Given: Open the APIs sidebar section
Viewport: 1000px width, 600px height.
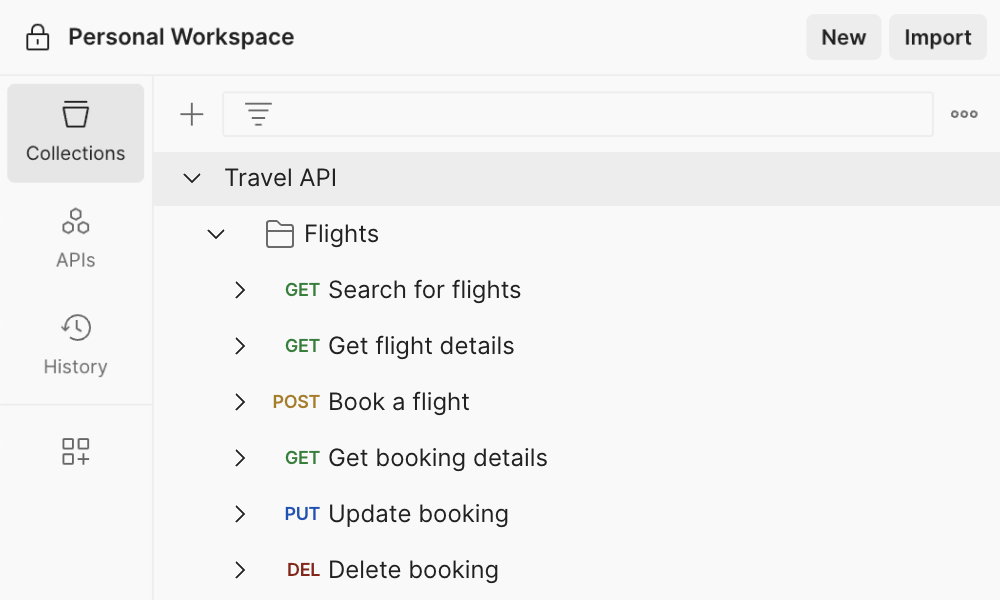Looking at the screenshot, I should click(76, 238).
